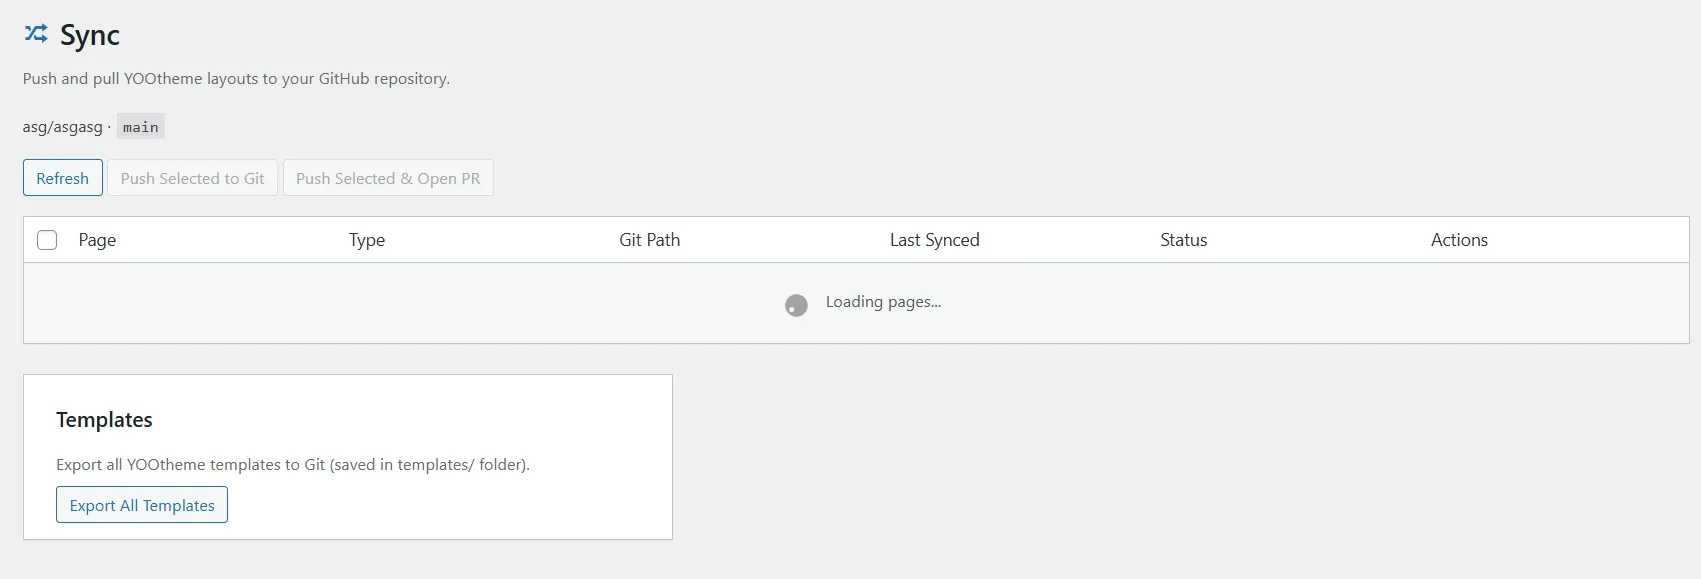The image size is (1701, 579).
Task: Click the Sync page heading
Action: pos(89,36)
